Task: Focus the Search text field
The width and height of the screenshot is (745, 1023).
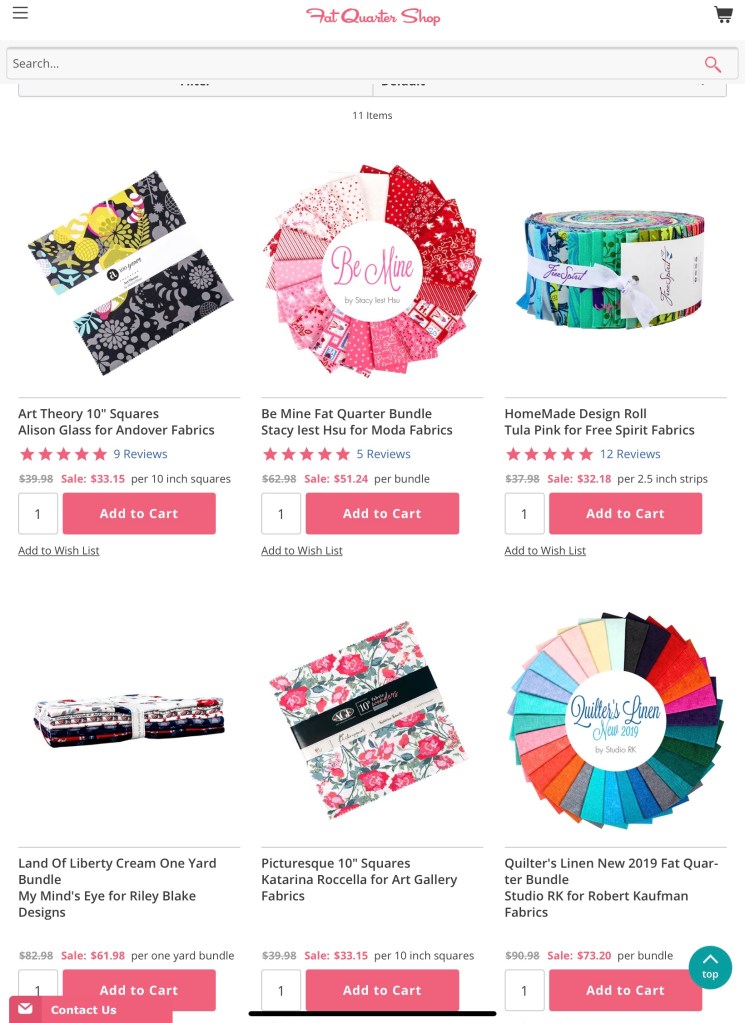Action: tap(352, 63)
